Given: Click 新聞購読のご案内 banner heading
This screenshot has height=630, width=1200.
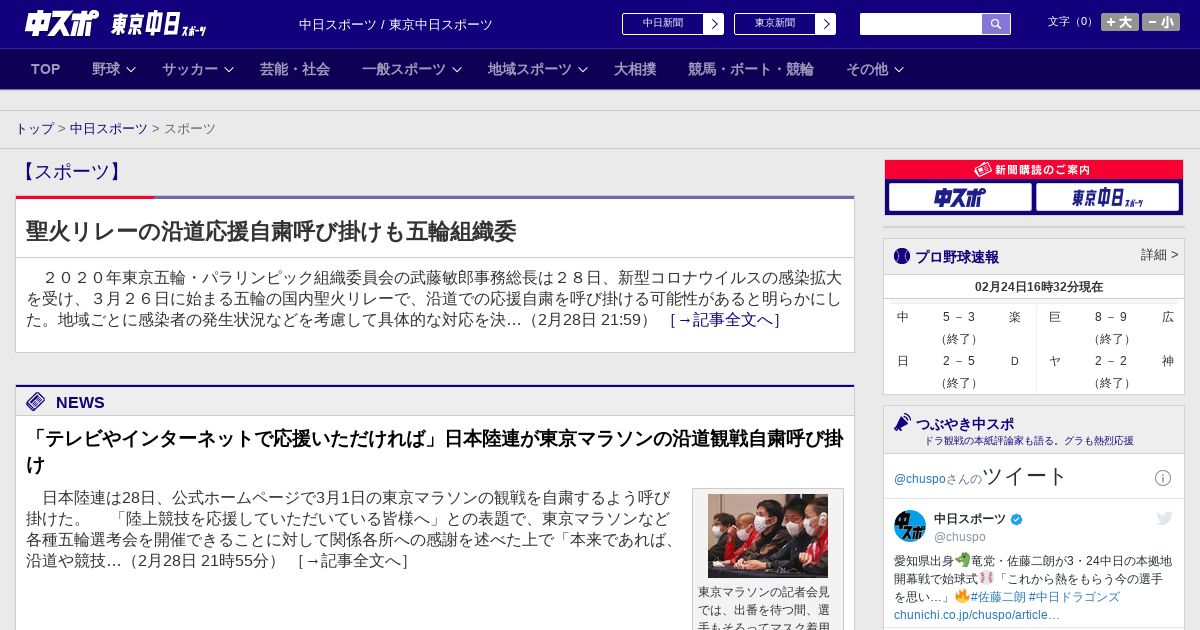Looking at the screenshot, I should (1034, 170).
